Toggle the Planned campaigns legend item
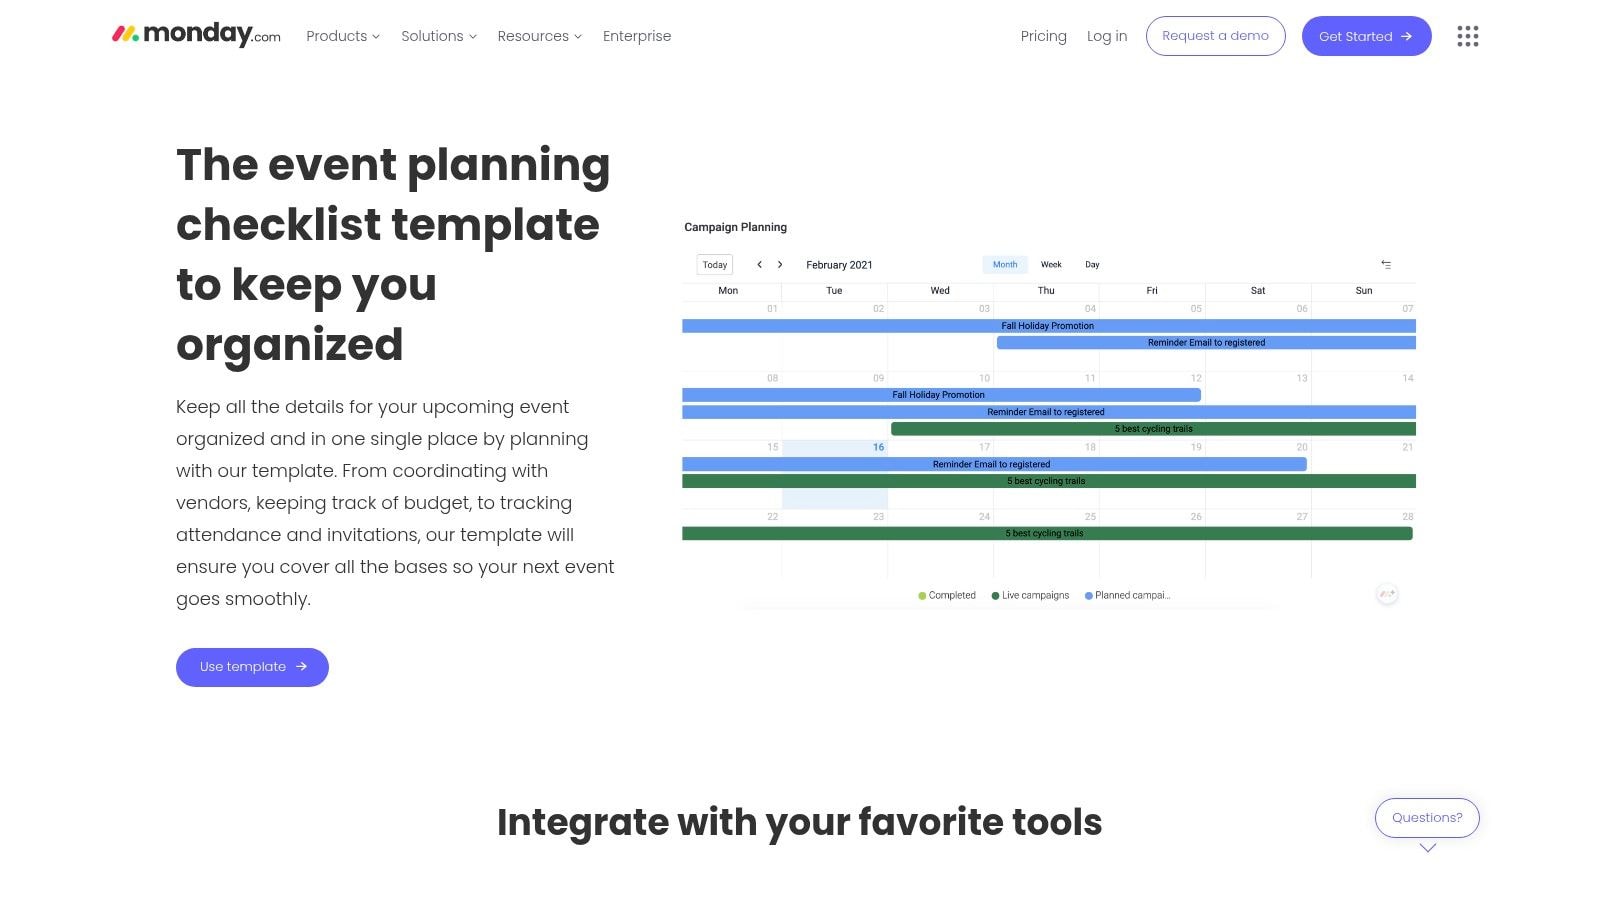Image resolution: width=1600 pixels, height=900 pixels. (x=1126, y=594)
